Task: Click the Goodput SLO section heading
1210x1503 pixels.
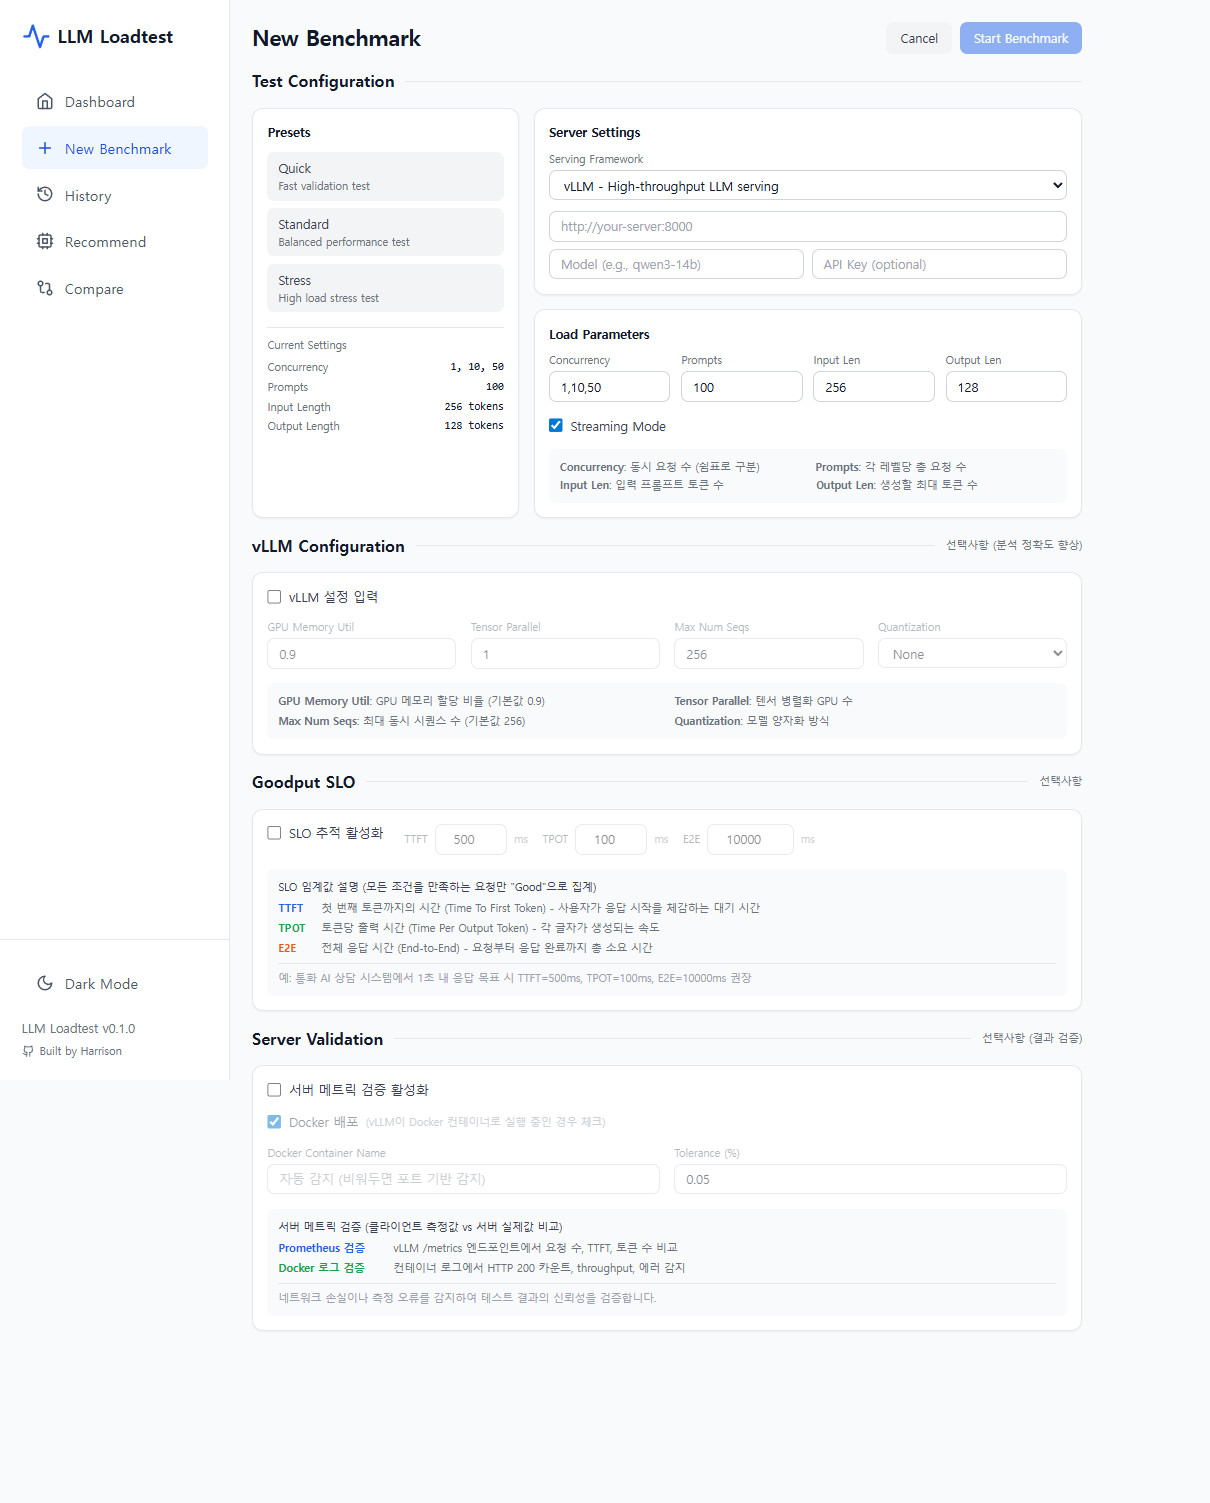Action: 304,782
